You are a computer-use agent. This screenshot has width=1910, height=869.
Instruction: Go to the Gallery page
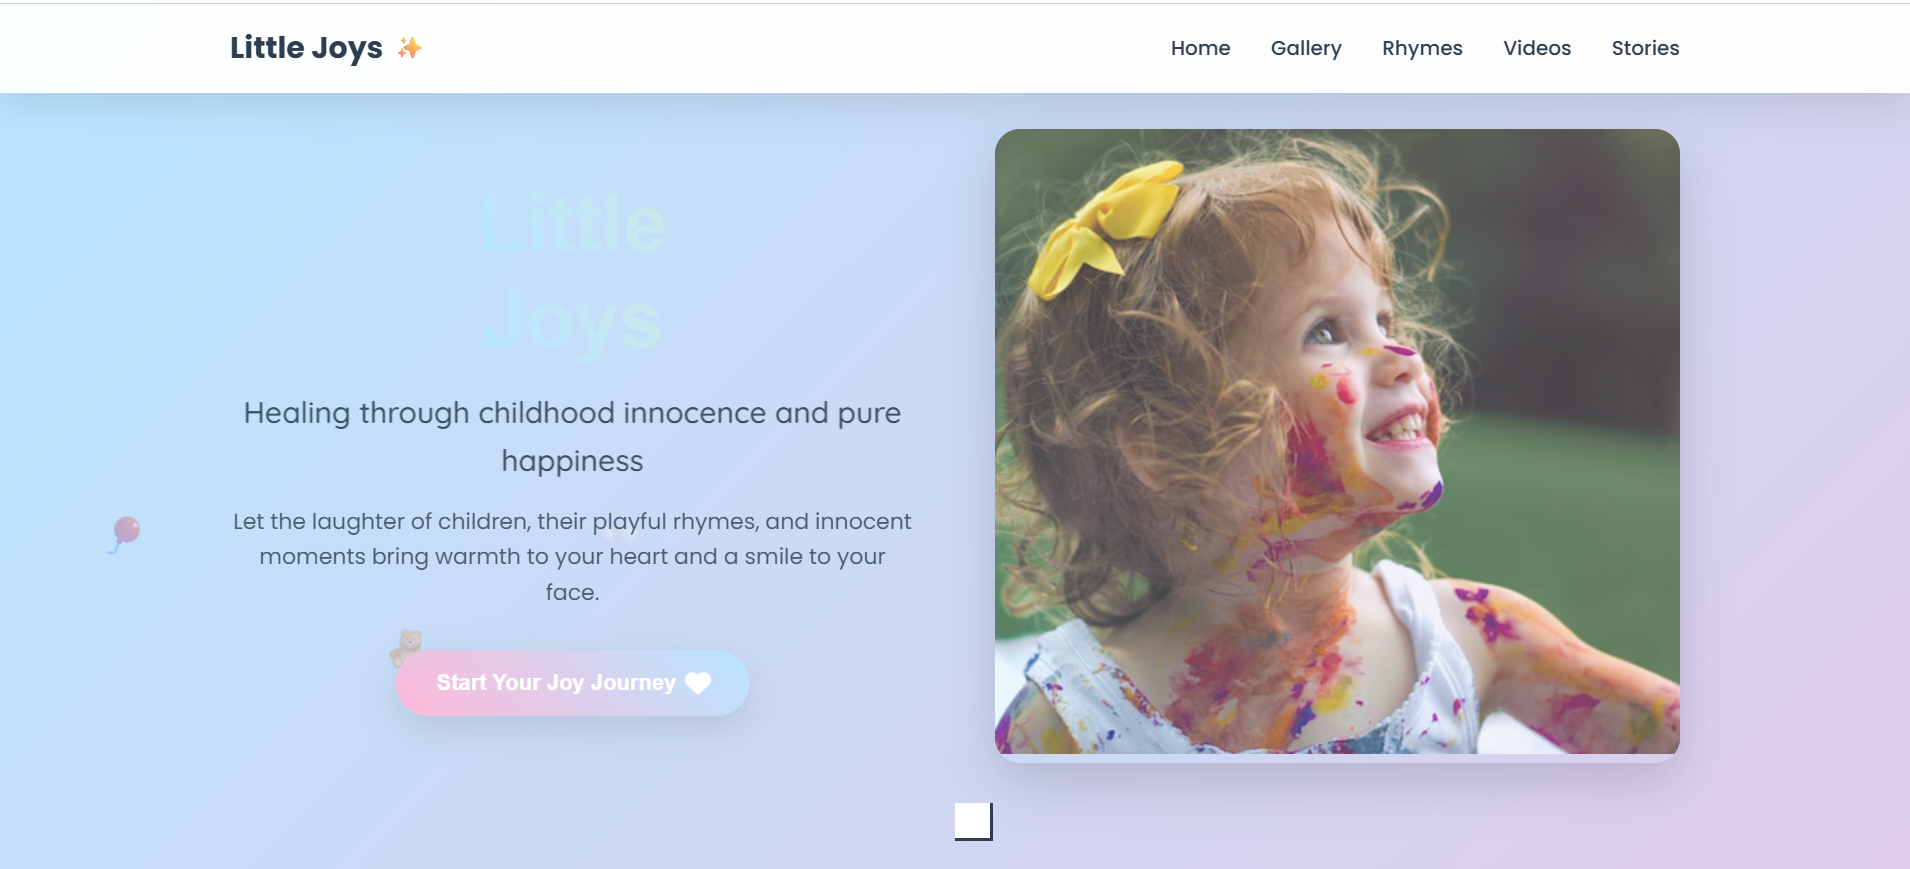pos(1306,48)
